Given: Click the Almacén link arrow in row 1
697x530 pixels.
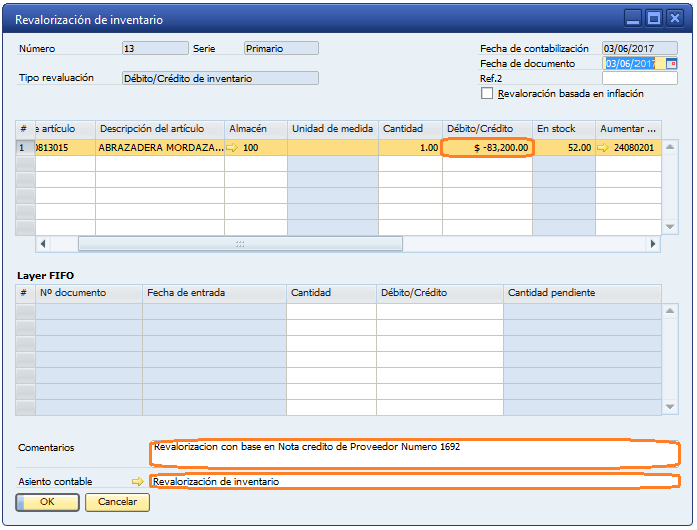Looking at the screenshot, I should click(x=233, y=148).
